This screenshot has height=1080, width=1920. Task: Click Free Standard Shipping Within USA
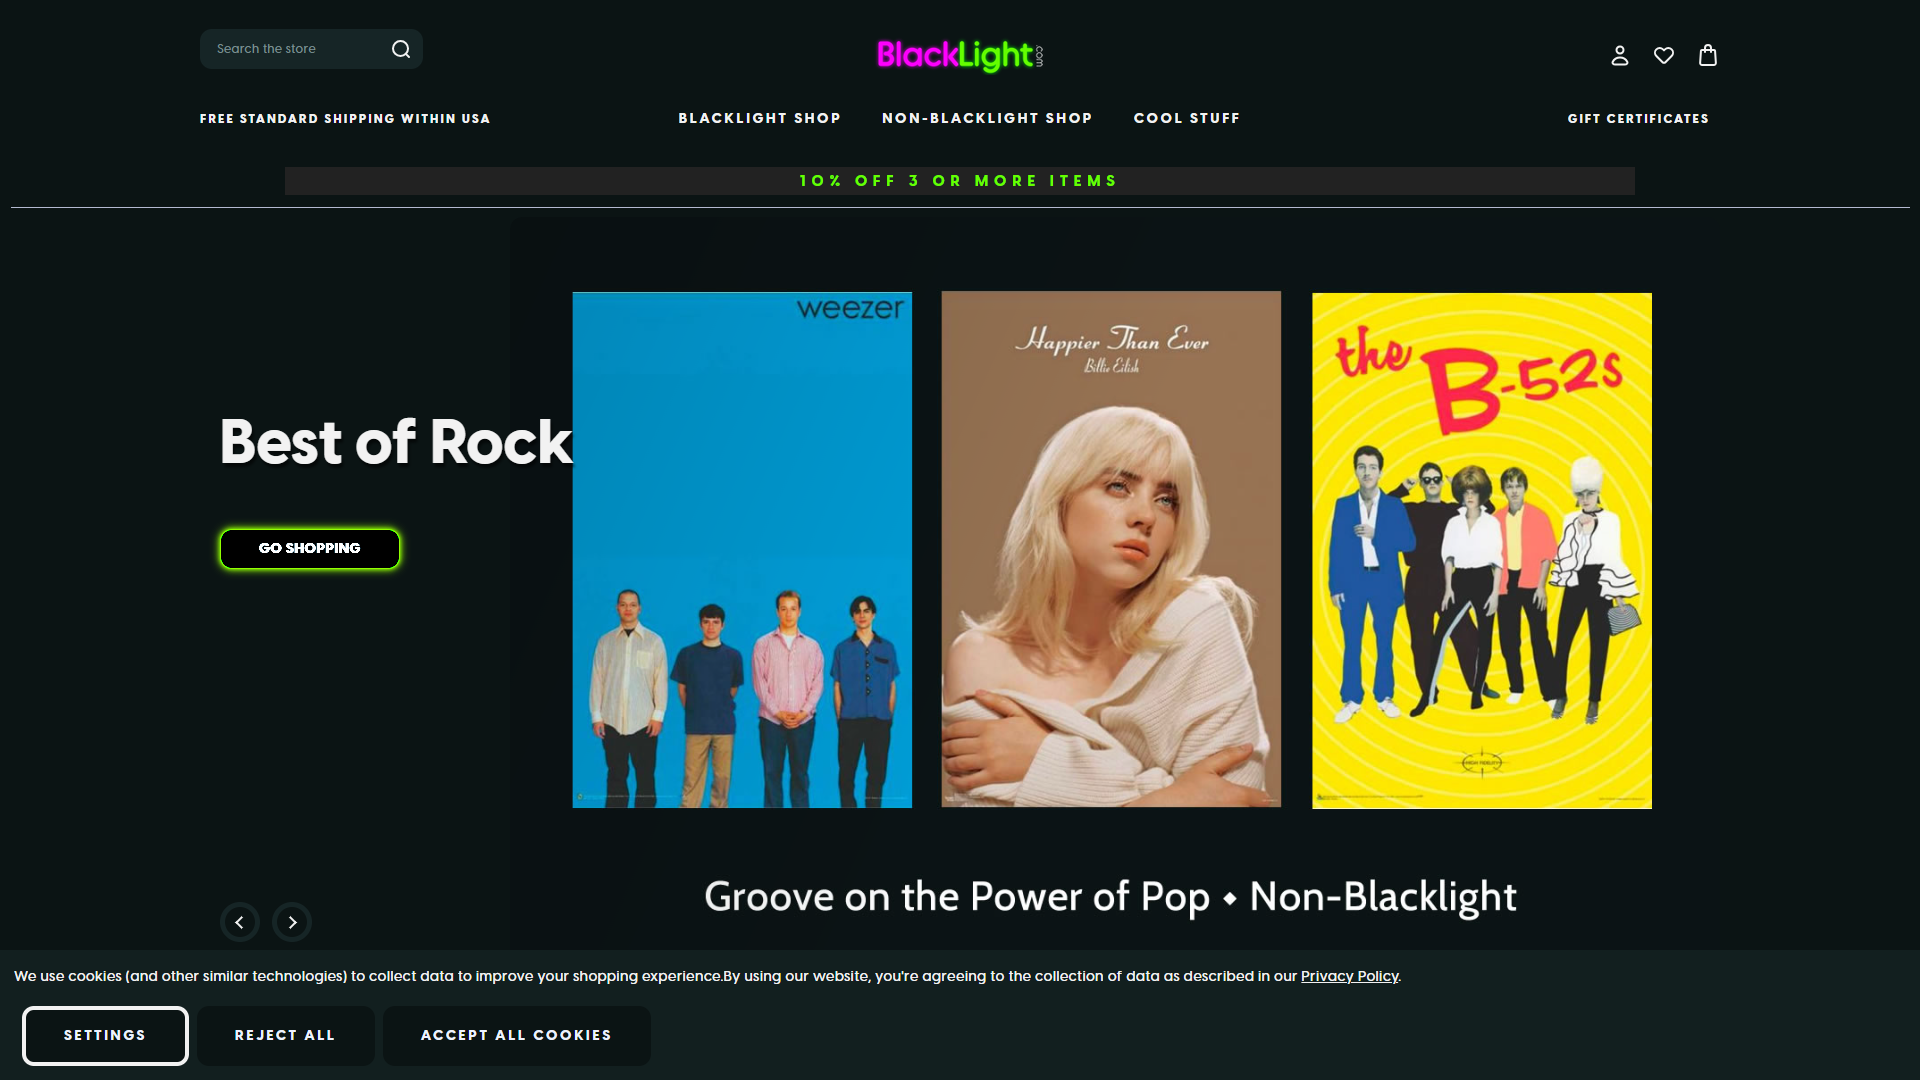point(345,118)
